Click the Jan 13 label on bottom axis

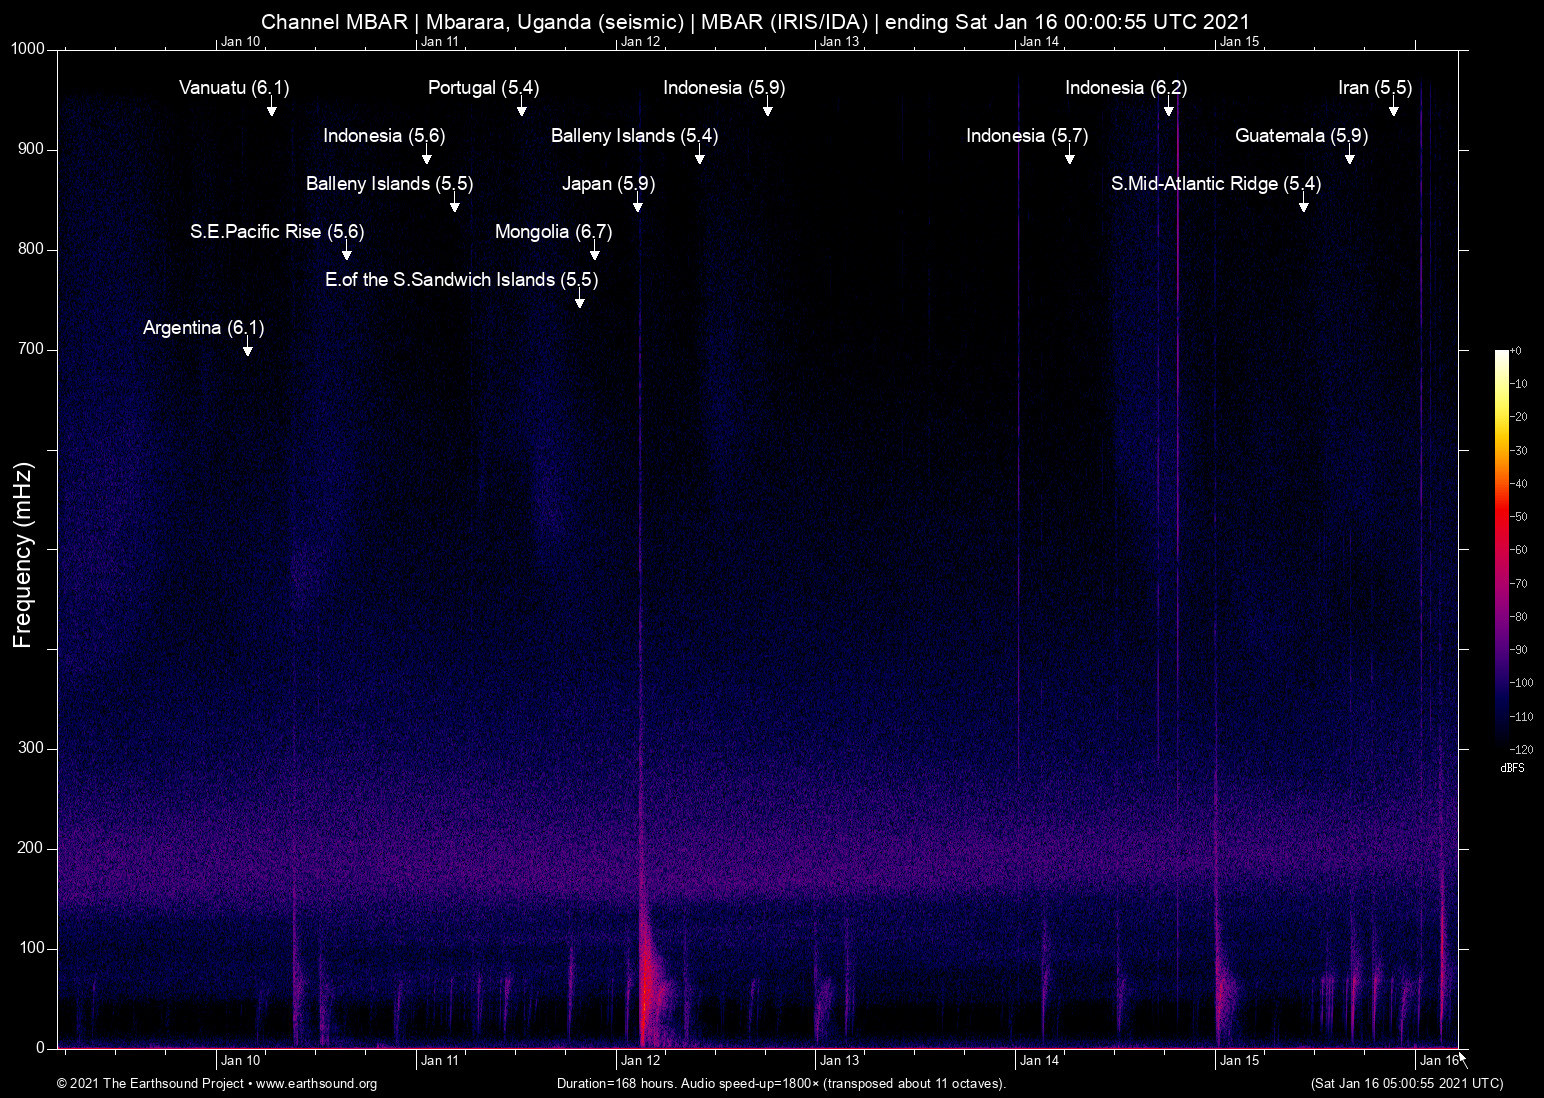pyautogui.click(x=839, y=1061)
